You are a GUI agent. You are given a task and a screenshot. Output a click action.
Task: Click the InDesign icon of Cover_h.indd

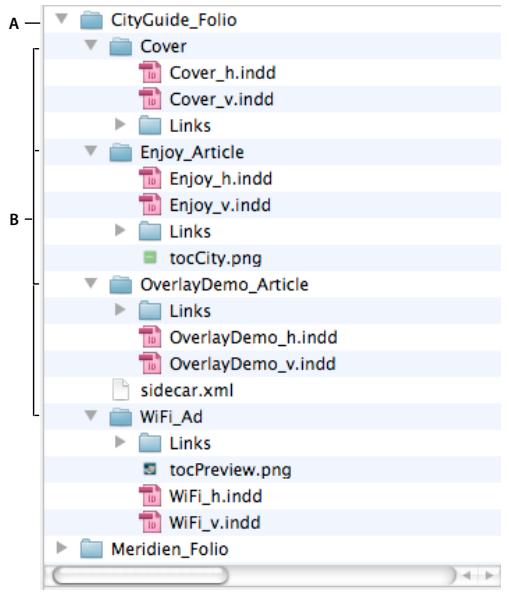click(150, 72)
